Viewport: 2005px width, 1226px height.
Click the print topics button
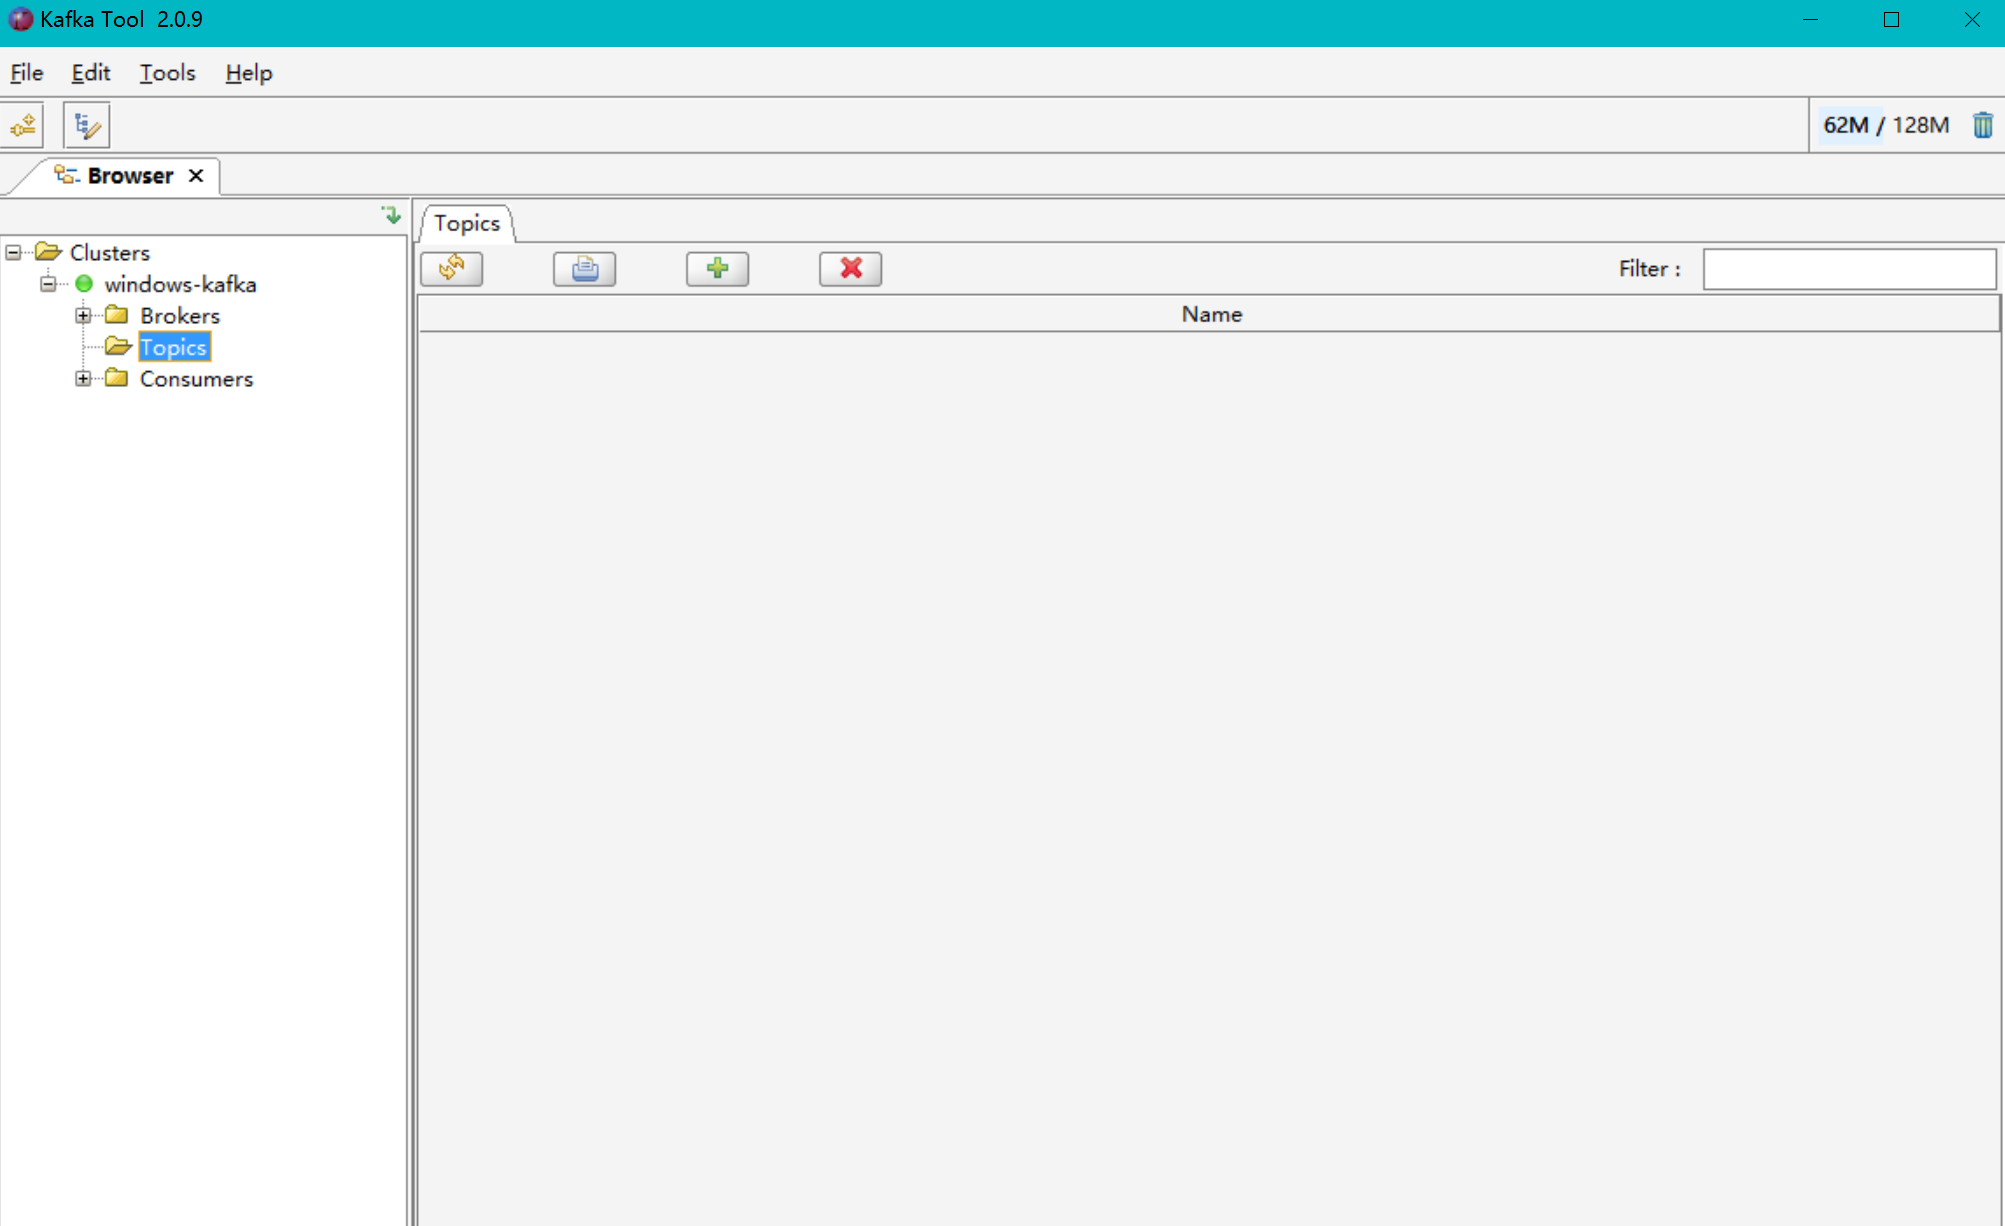[585, 268]
